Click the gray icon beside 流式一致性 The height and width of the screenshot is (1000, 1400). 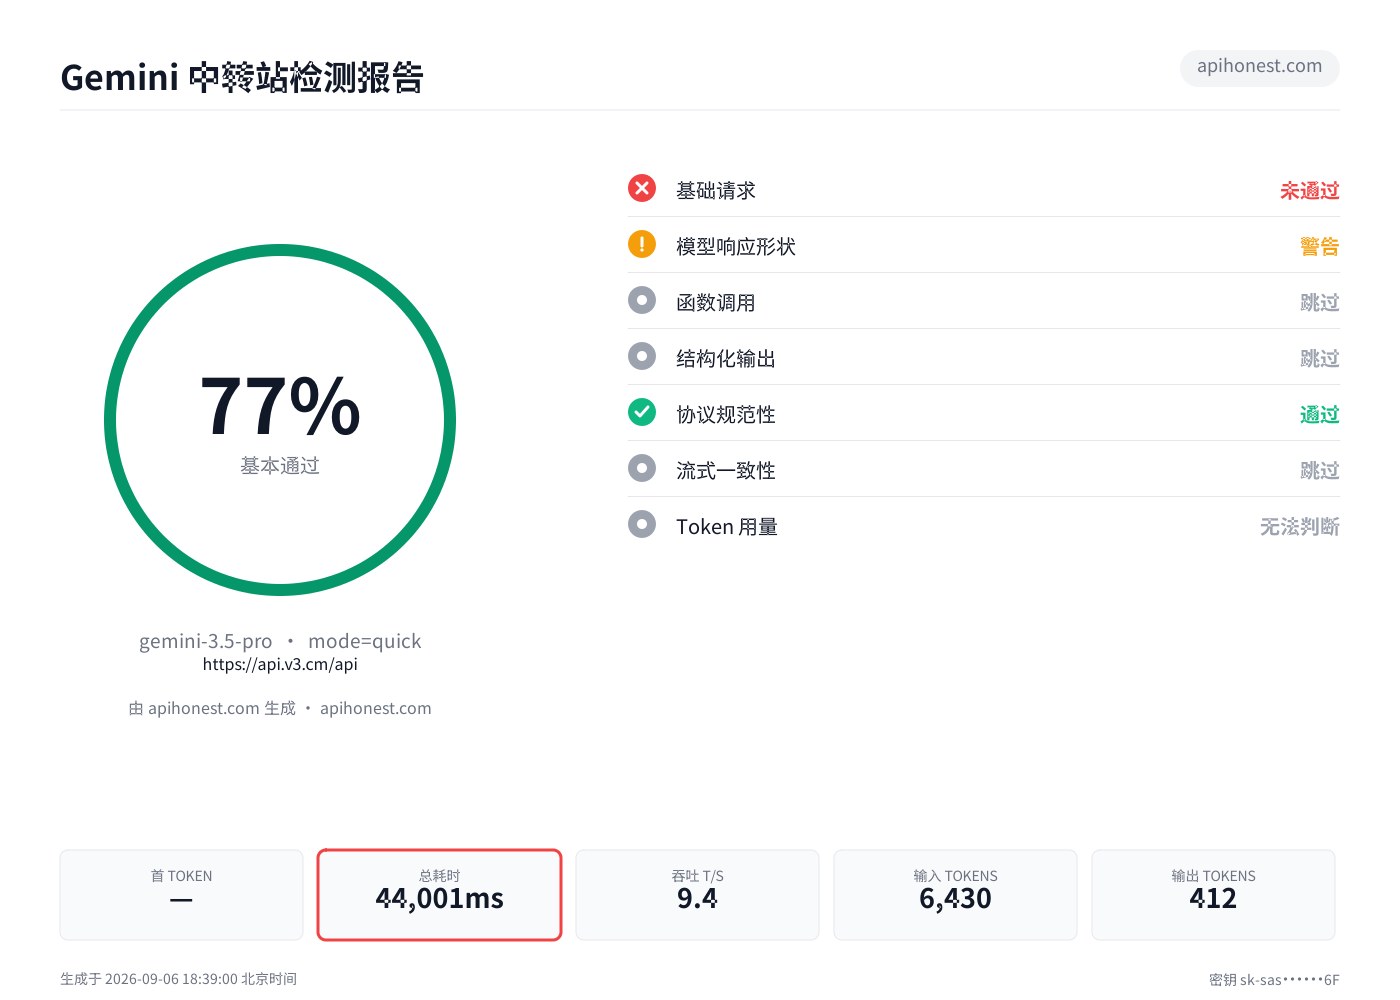(x=642, y=468)
